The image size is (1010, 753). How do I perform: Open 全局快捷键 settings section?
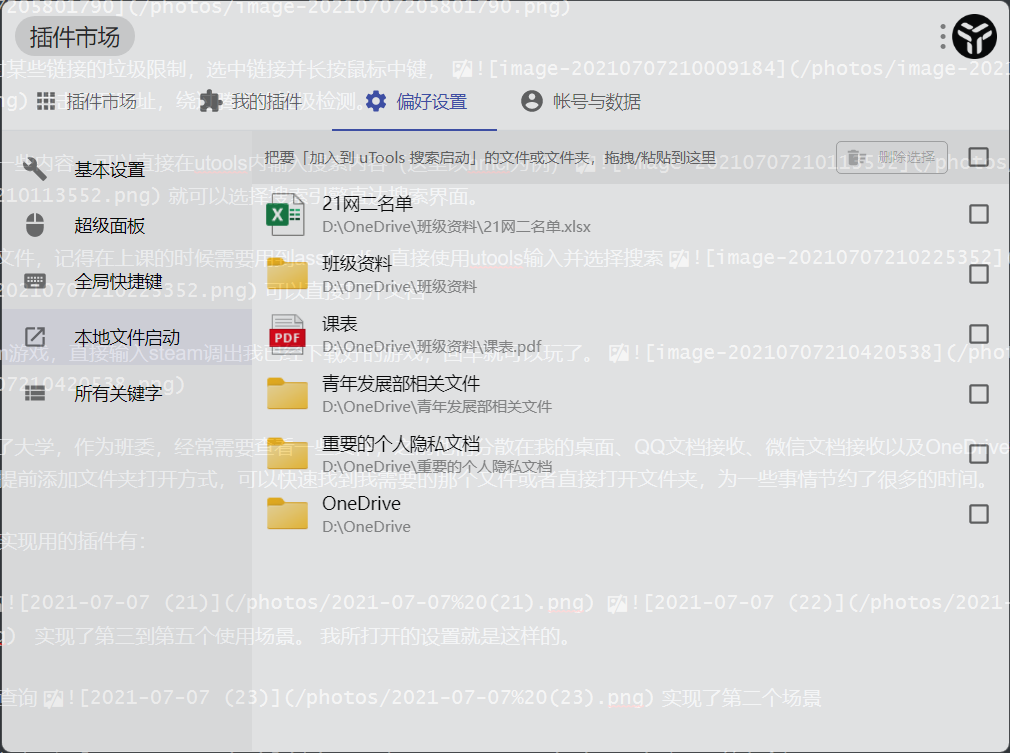point(117,281)
